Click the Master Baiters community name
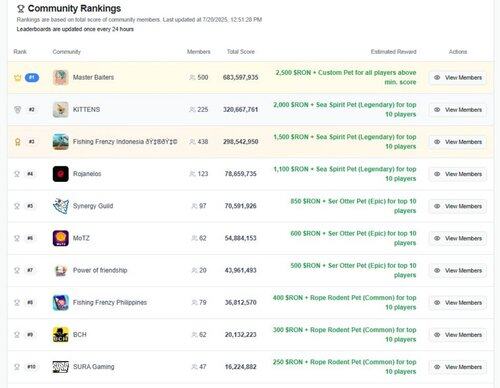The image size is (500, 388). click(93, 78)
